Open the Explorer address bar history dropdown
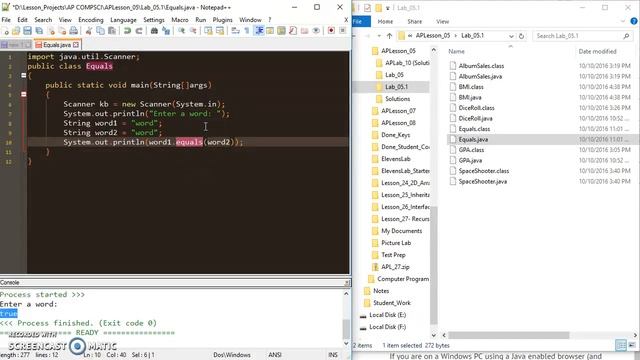This screenshot has height=360, width=640. point(511,36)
